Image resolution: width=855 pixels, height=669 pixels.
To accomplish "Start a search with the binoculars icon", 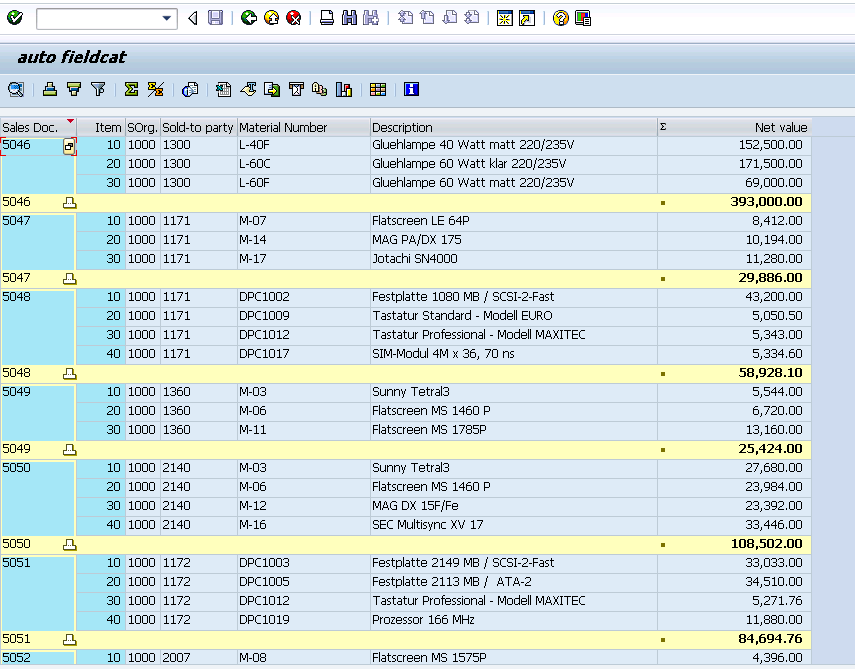I will 347,17.
